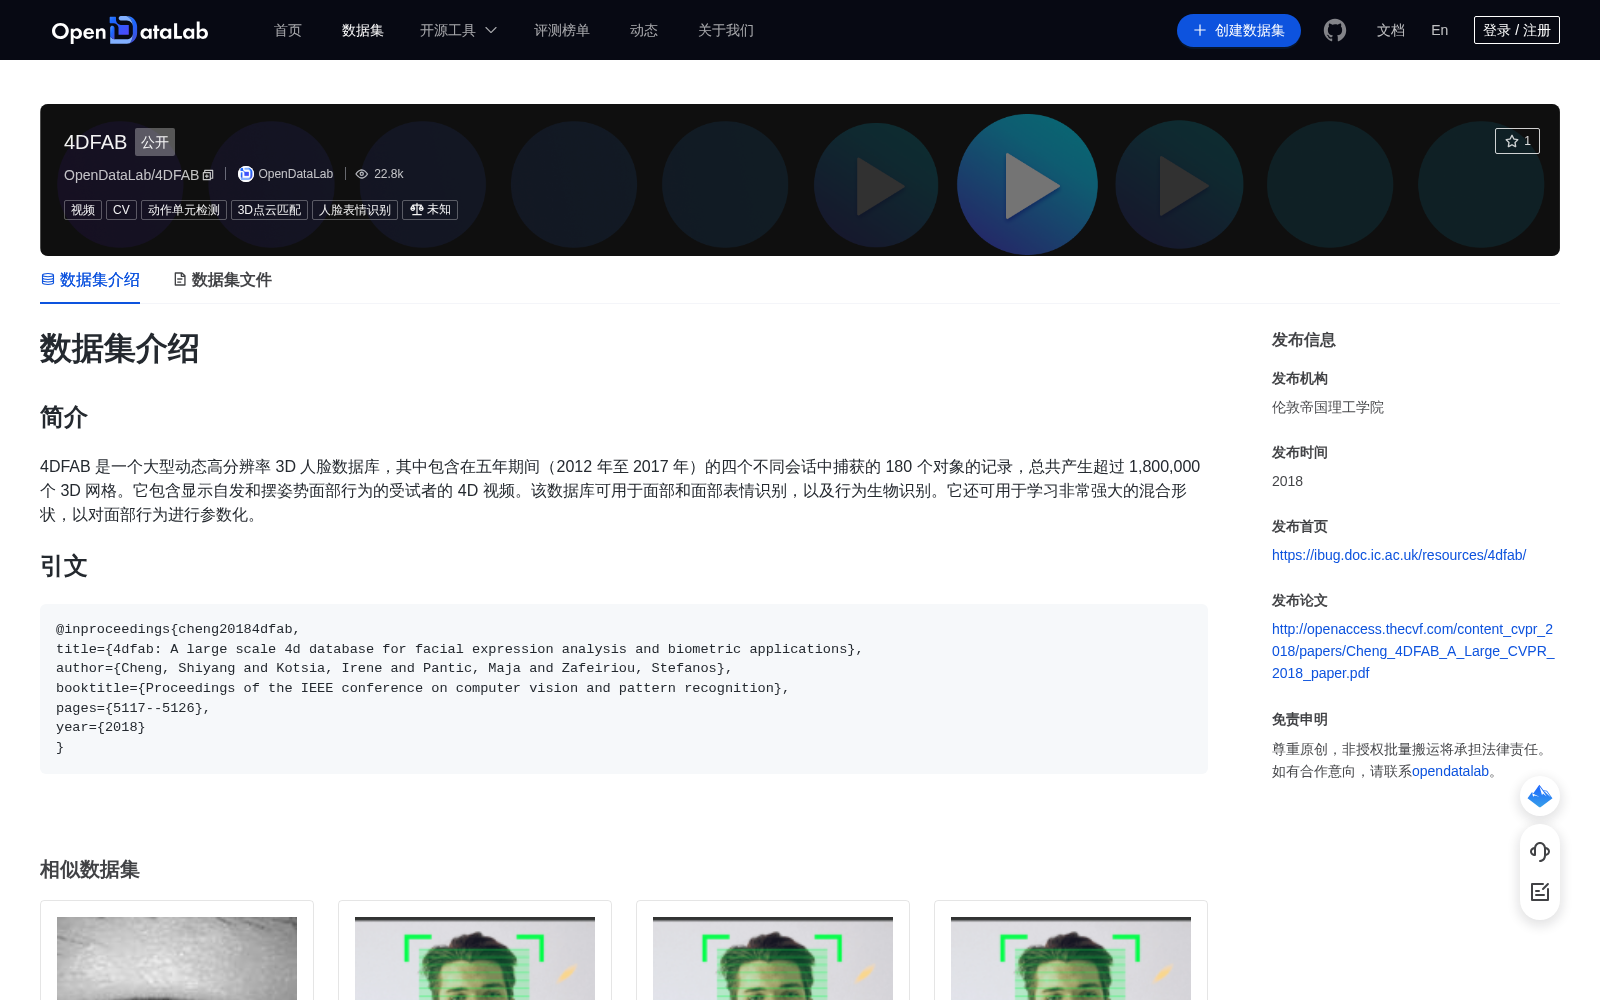Click 伦敦帝国理工学院 publisher text
1600x1000 pixels.
[1328, 407]
